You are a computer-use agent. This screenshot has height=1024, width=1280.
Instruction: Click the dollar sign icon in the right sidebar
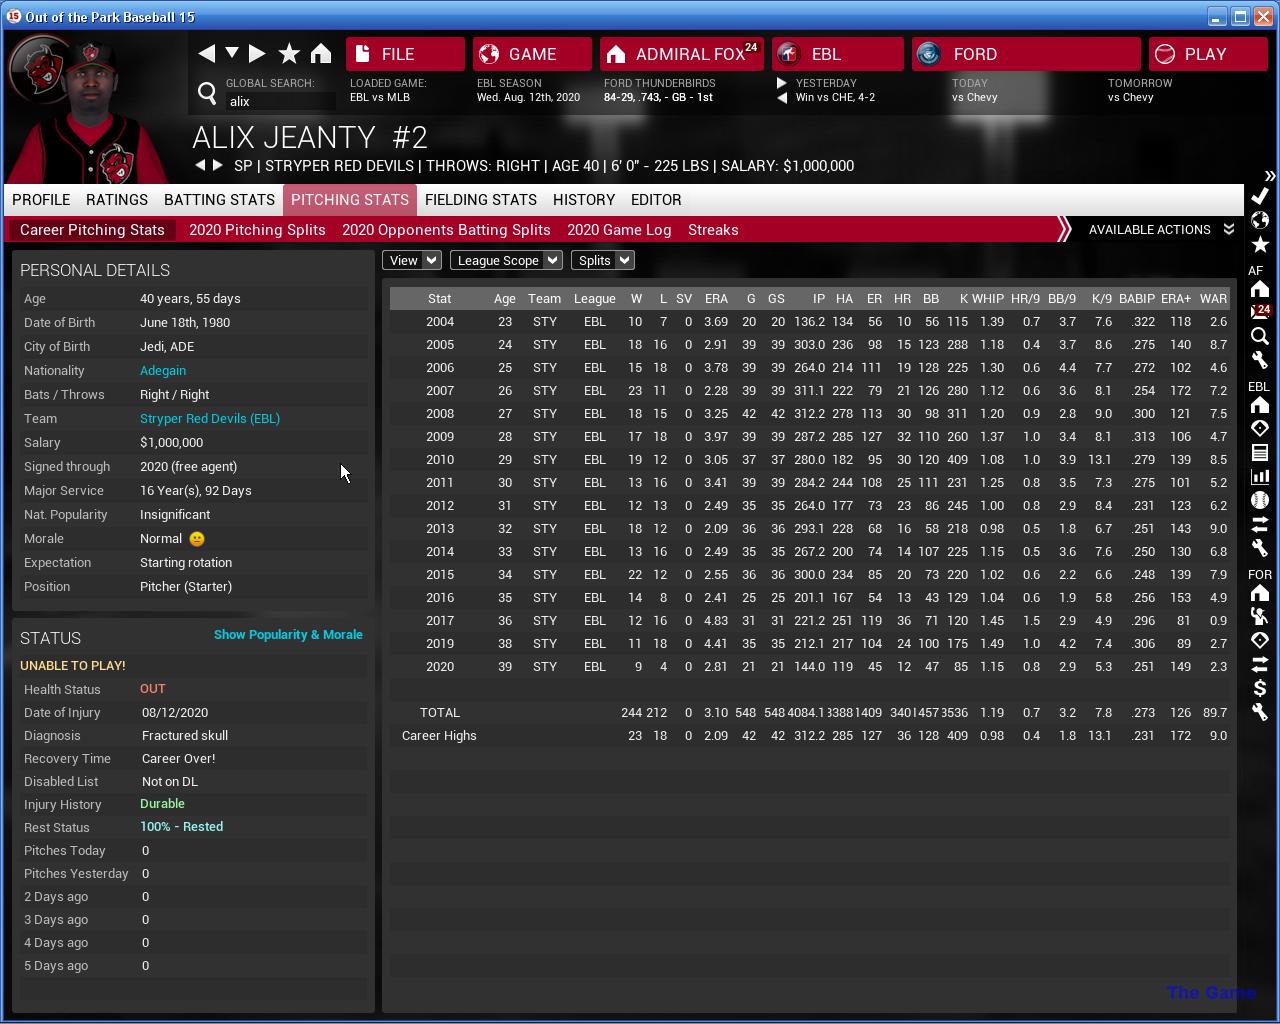click(1260, 688)
